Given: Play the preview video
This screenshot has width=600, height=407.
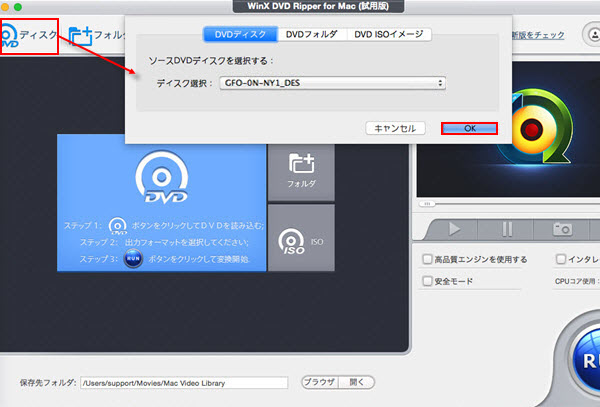Looking at the screenshot, I should point(454,229).
